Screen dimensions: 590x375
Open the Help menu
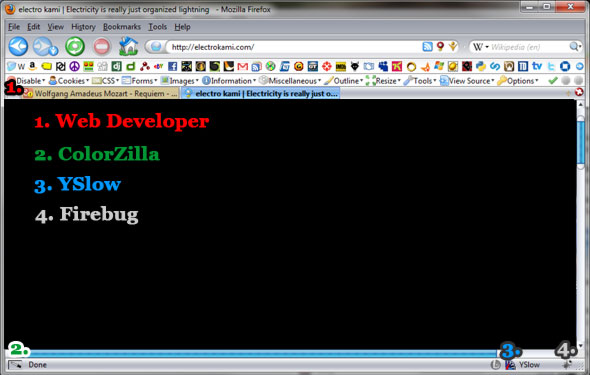(182, 27)
